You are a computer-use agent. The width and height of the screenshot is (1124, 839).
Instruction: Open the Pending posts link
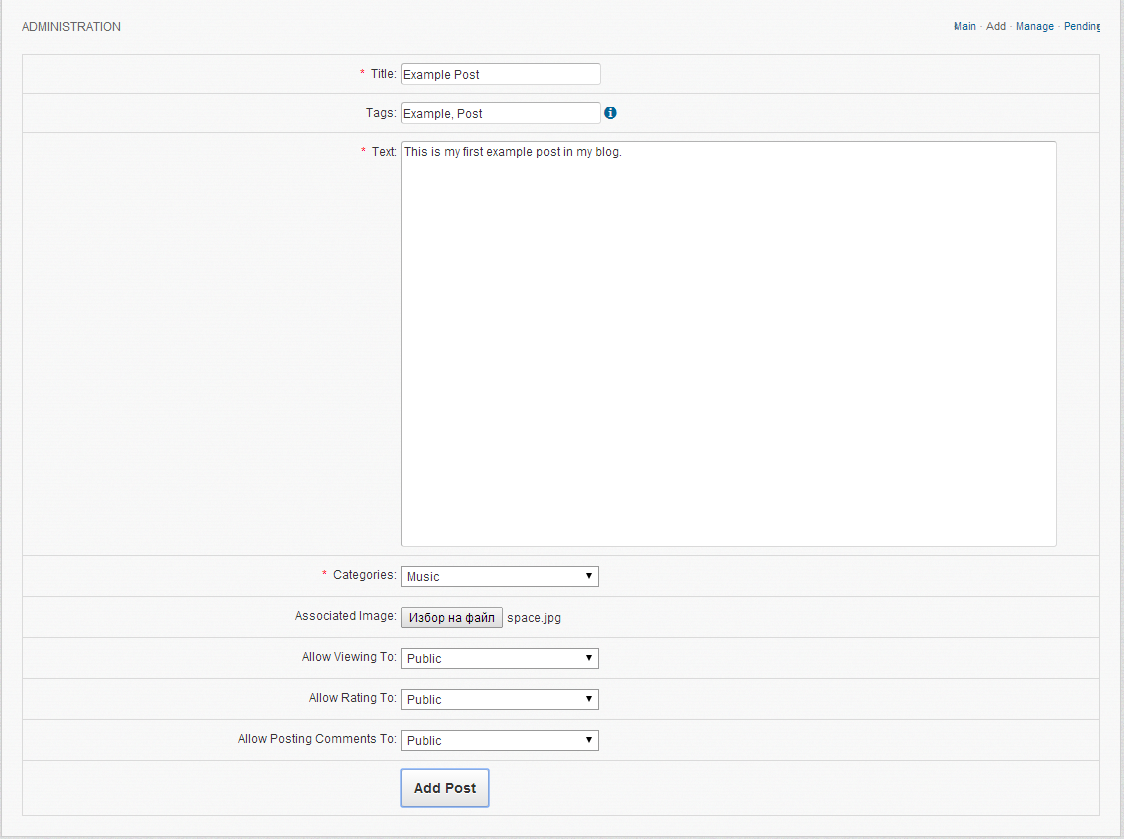[x=1081, y=27]
